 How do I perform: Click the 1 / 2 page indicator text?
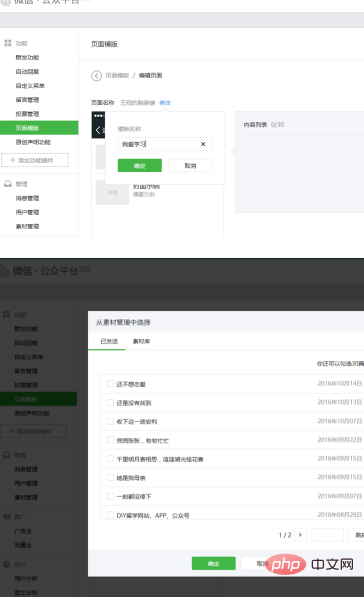[x=285, y=535]
